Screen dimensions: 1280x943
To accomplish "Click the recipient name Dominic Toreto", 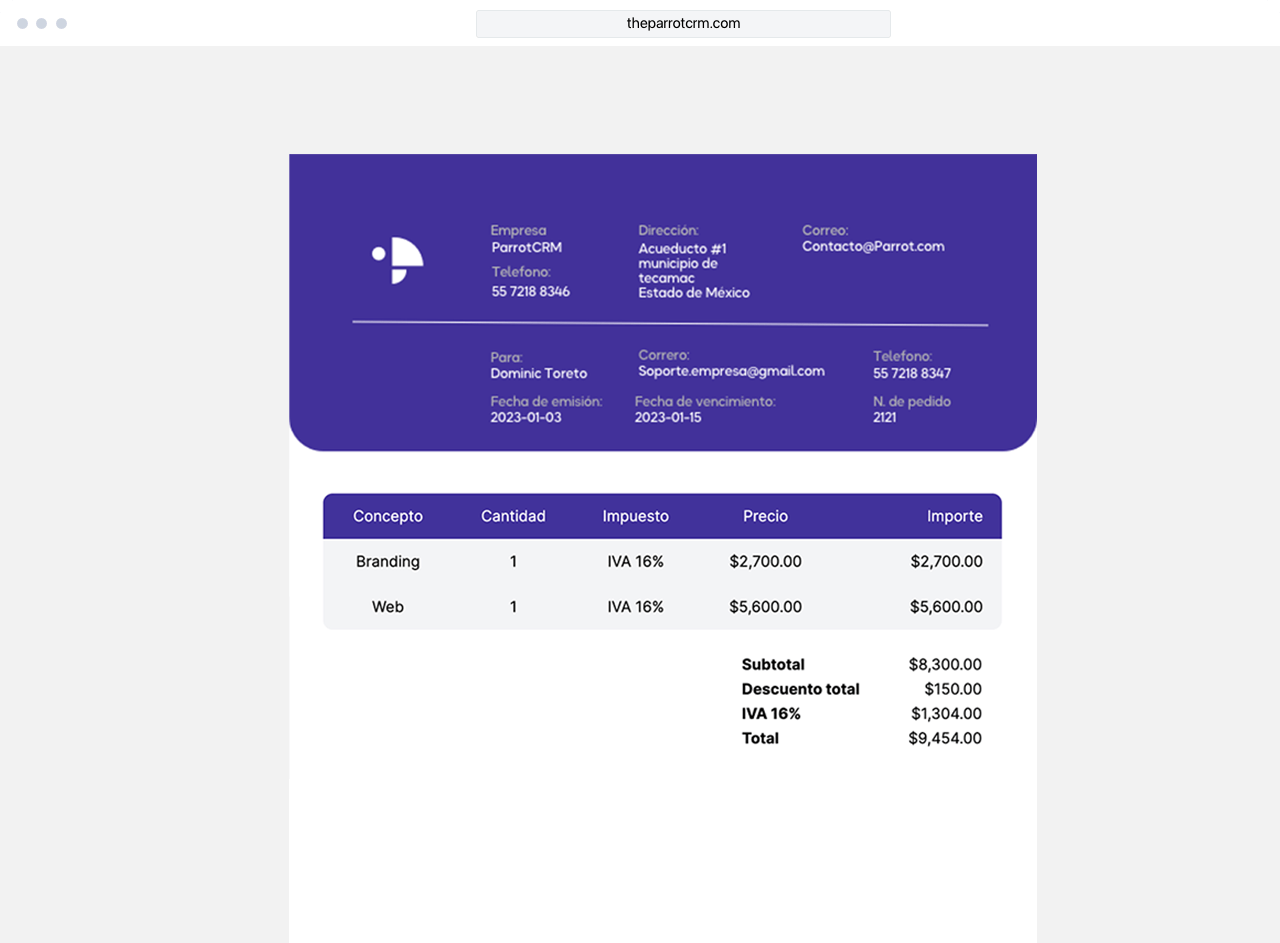I will [x=539, y=374].
